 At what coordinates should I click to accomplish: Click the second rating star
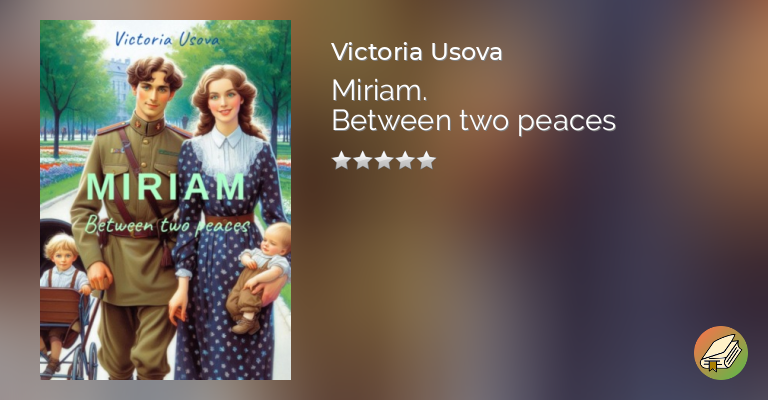click(362, 160)
